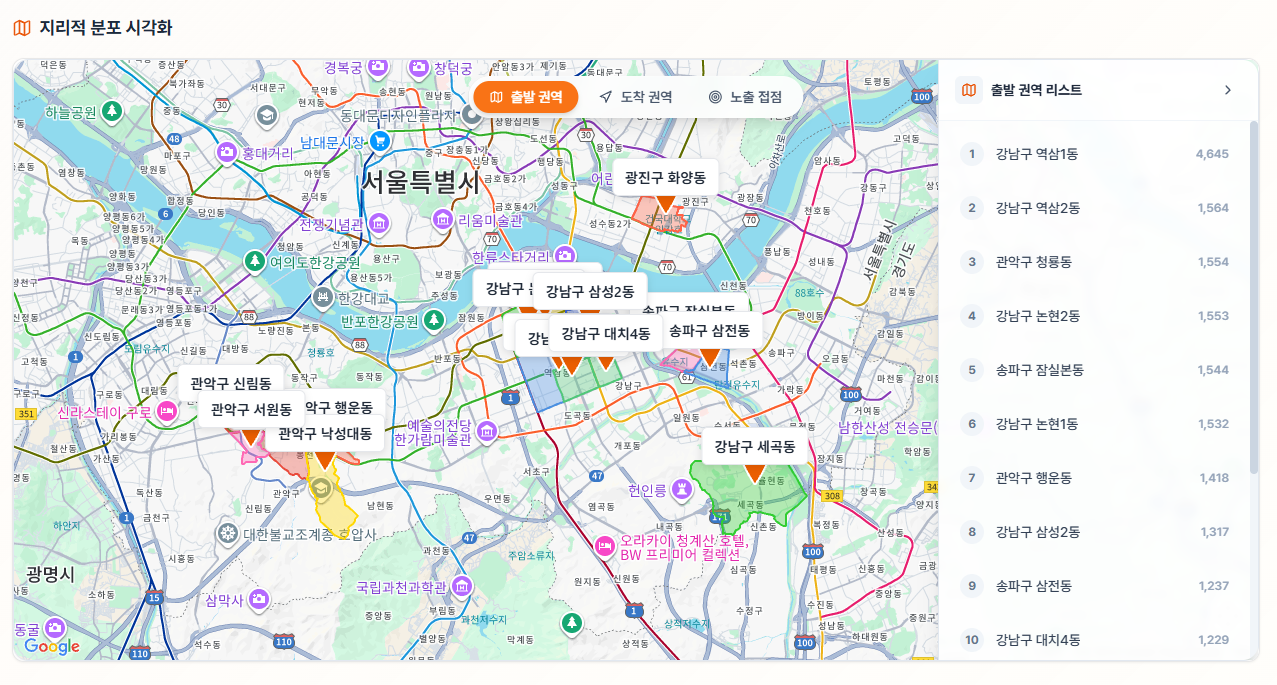Click the 강남구 대치4동 map marker
The image size is (1277, 685).
tap(608, 362)
